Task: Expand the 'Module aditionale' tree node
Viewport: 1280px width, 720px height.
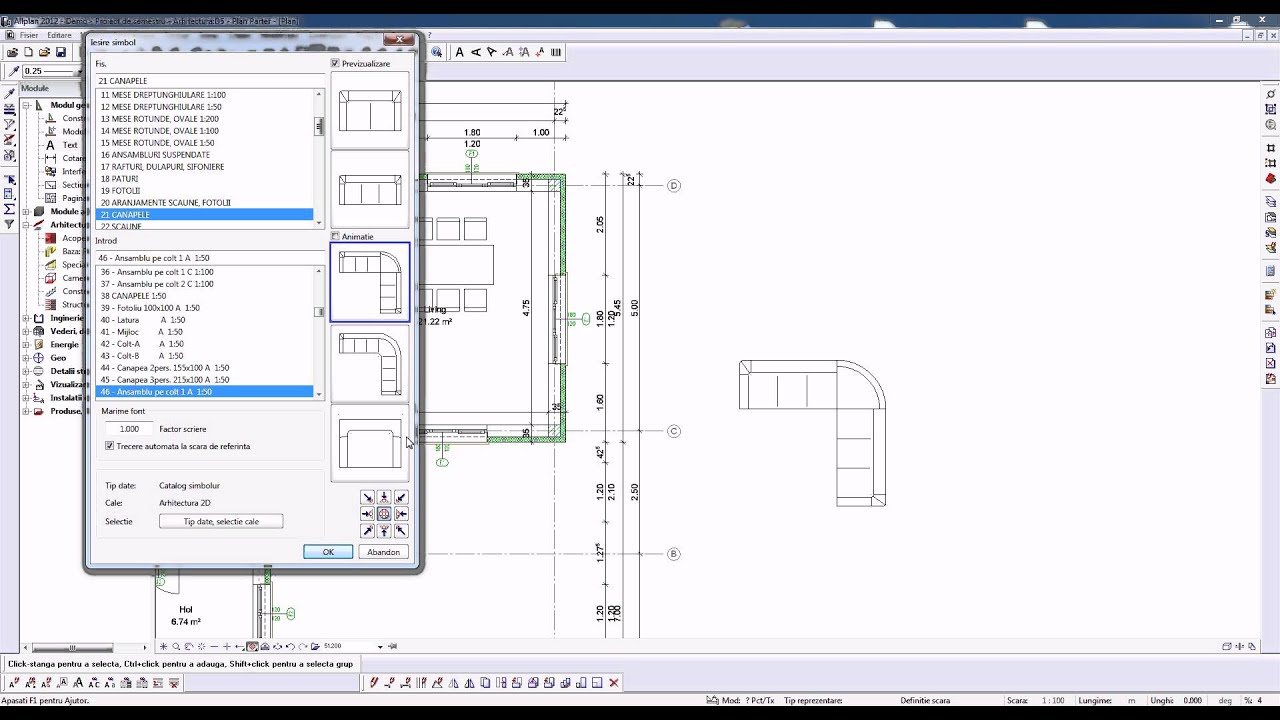Action: pos(26,212)
